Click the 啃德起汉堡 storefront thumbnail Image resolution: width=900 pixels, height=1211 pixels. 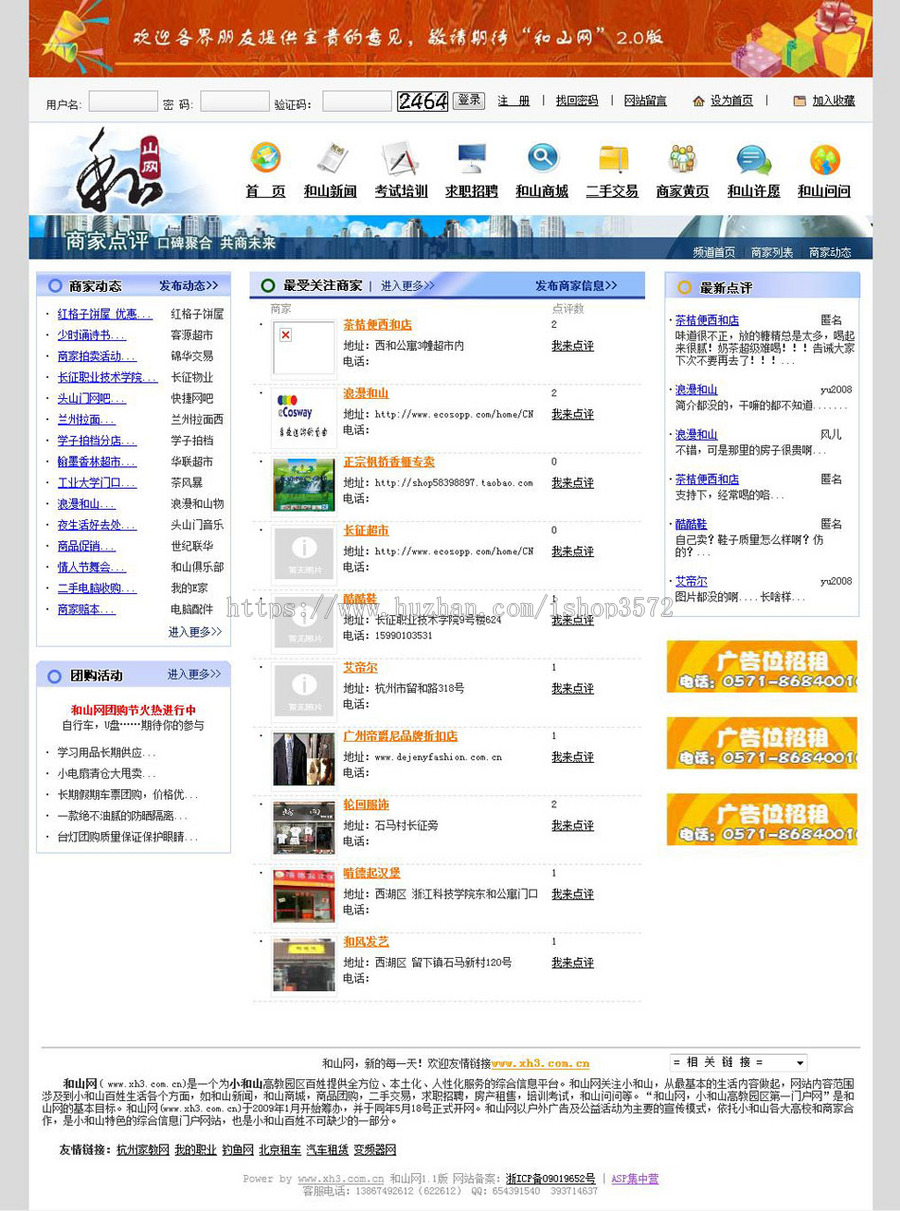[304, 896]
